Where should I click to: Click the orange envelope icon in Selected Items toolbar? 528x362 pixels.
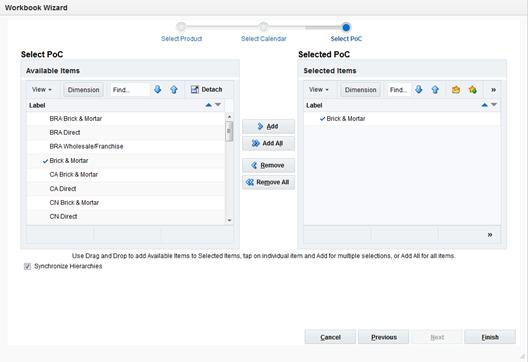(x=456, y=90)
